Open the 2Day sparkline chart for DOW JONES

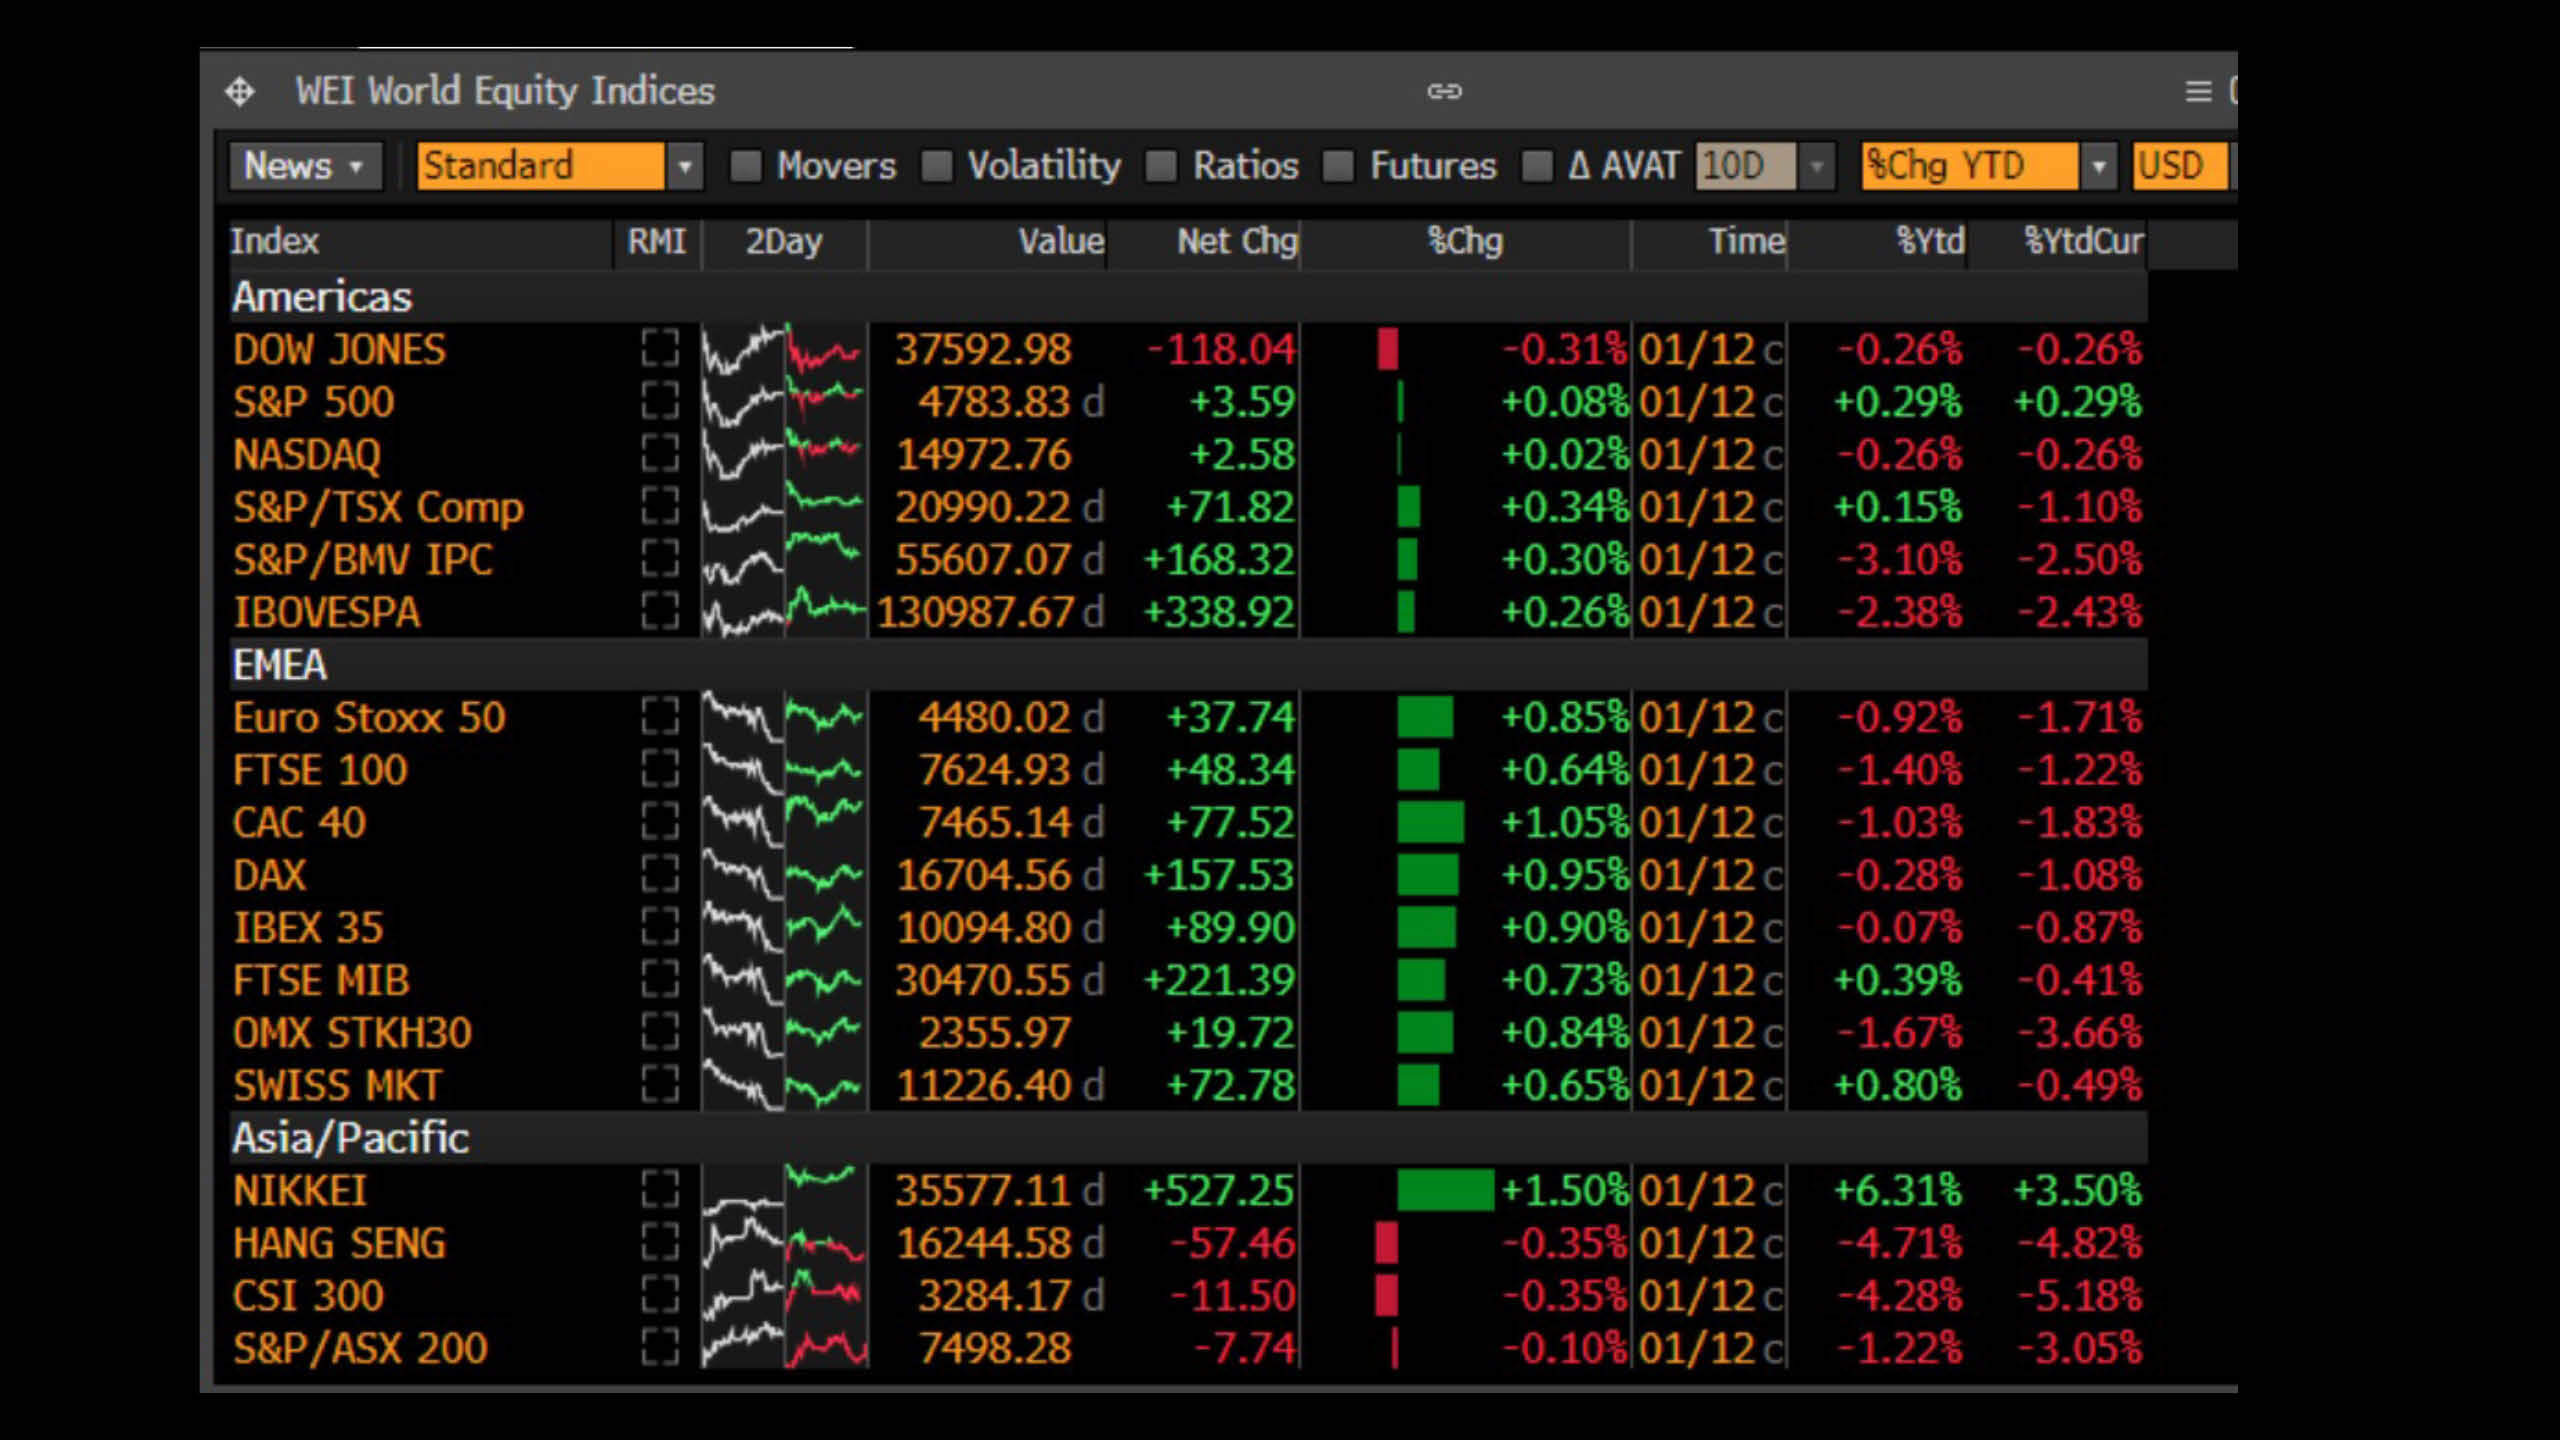tap(784, 349)
